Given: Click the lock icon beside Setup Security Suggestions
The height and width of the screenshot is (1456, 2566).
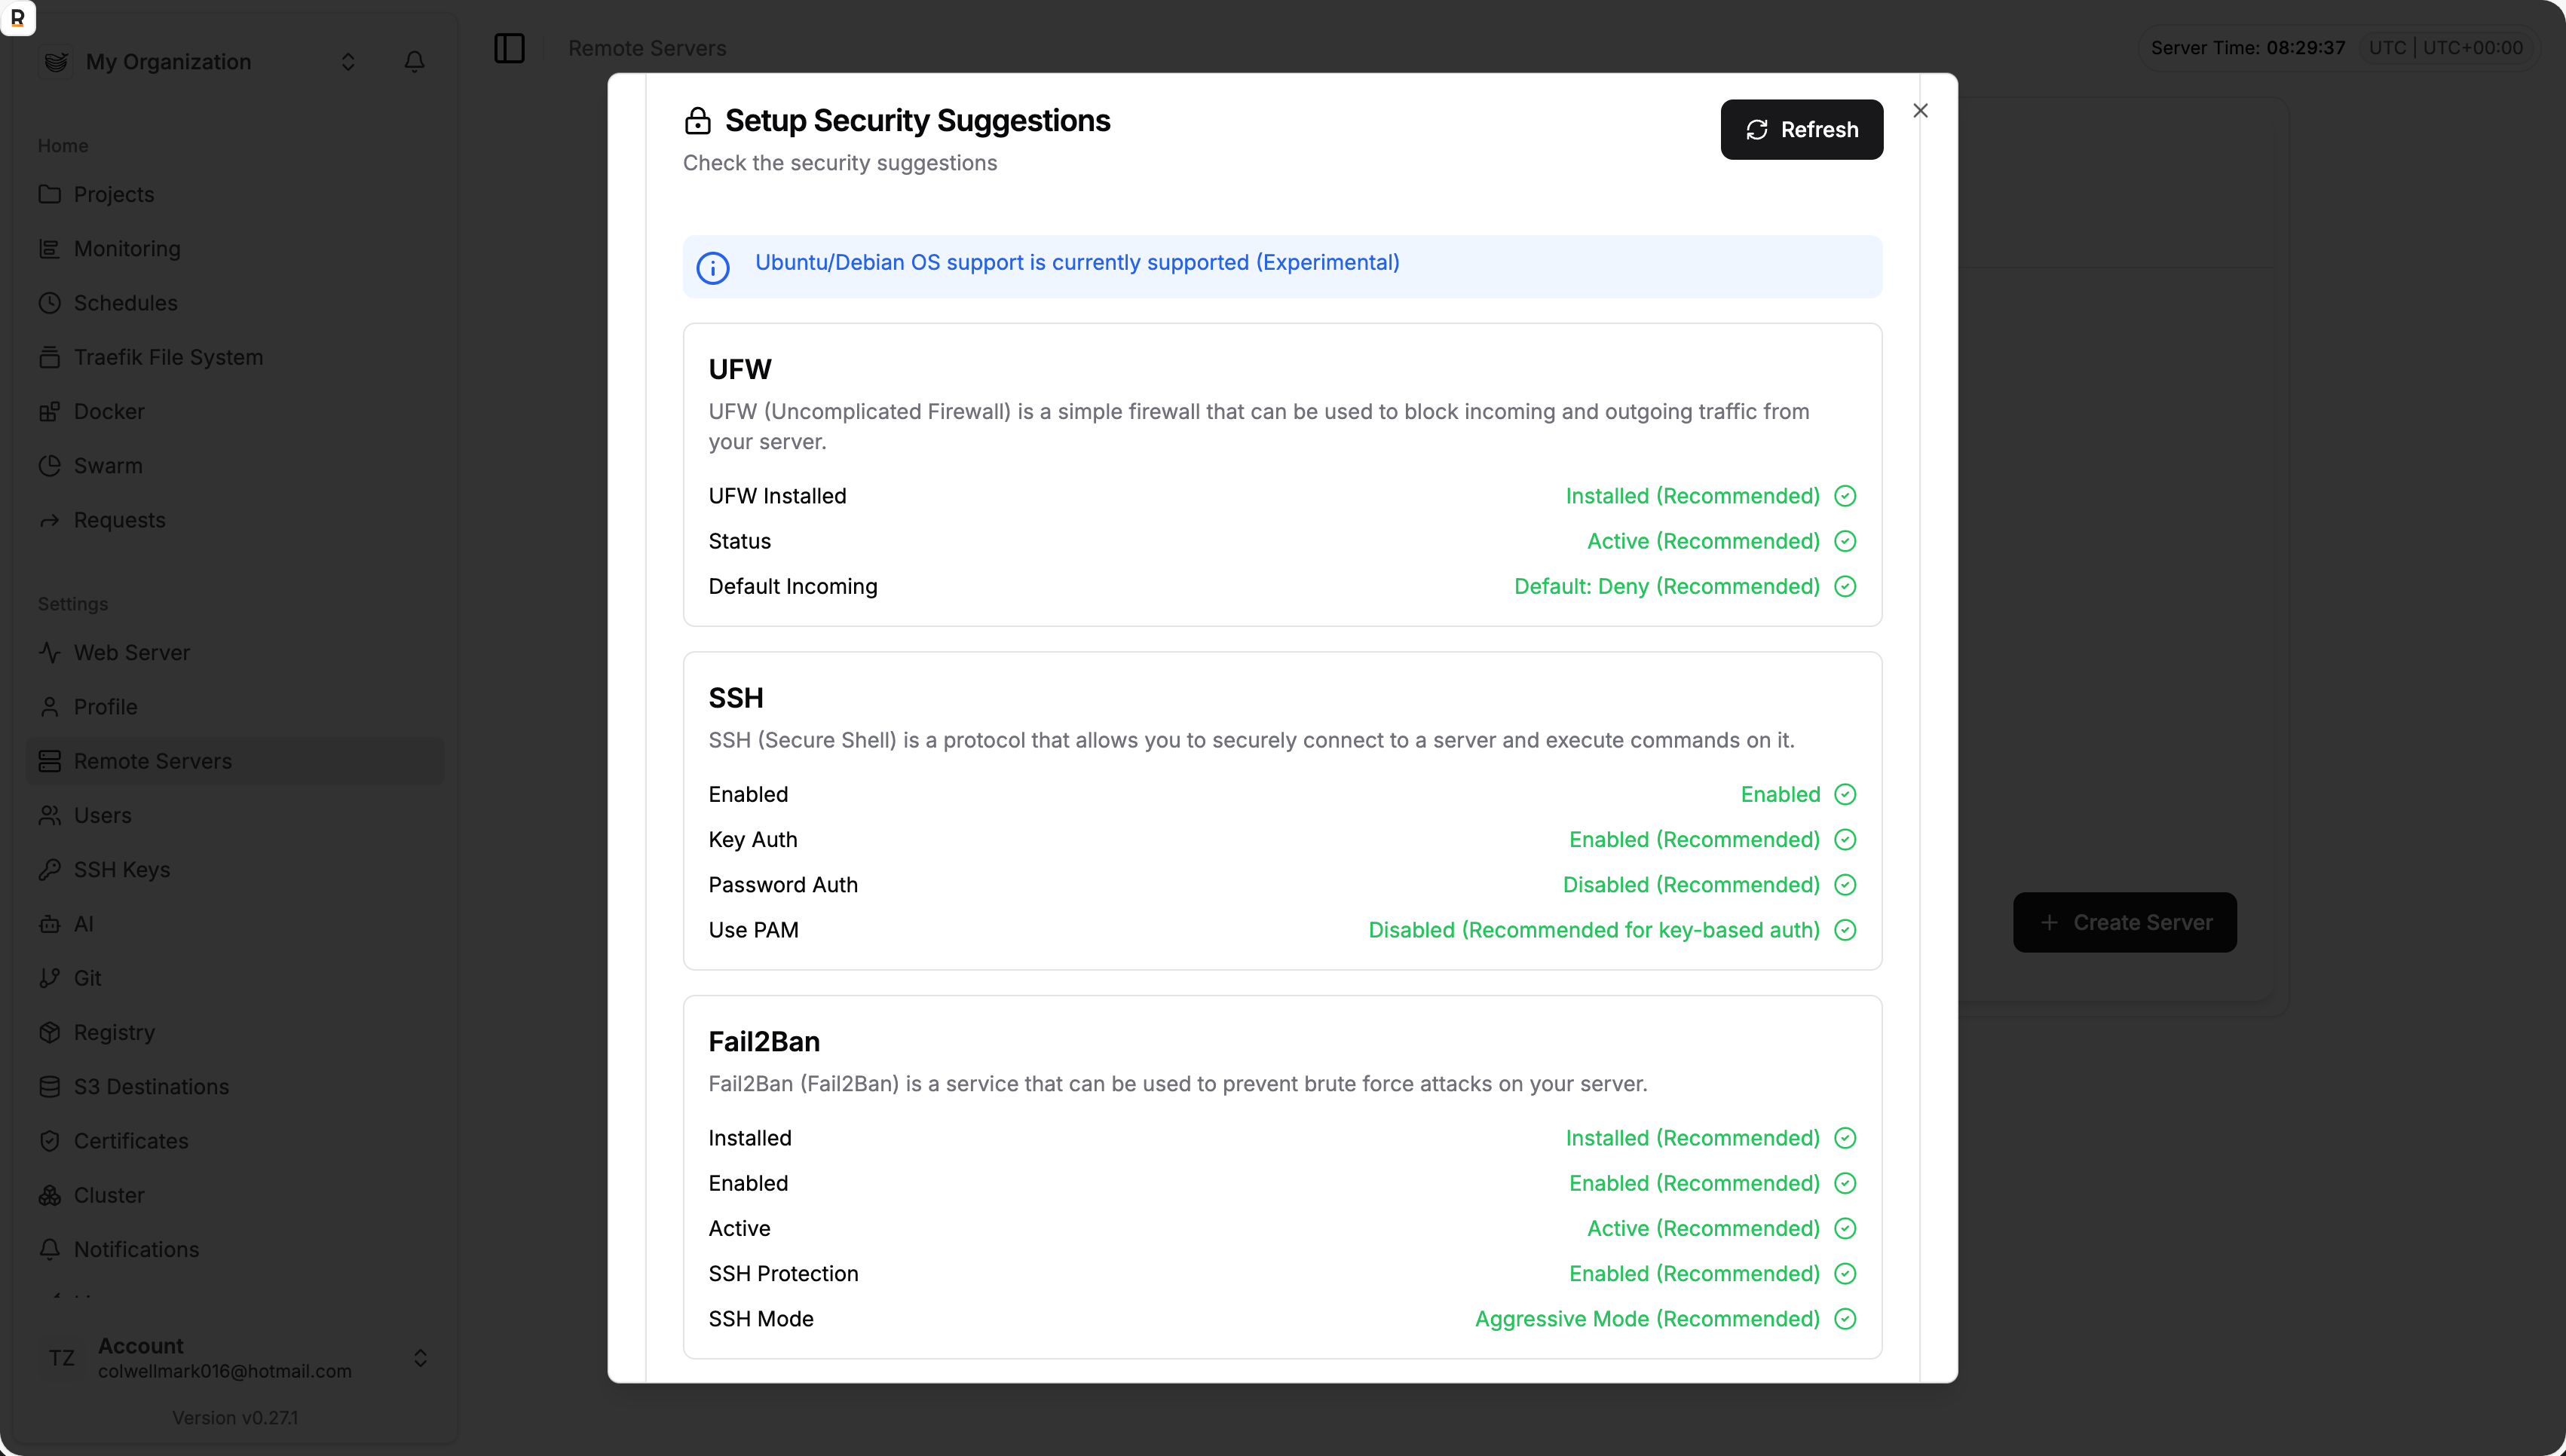Looking at the screenshot, I should pyautogui.click(x=697, y=121).
